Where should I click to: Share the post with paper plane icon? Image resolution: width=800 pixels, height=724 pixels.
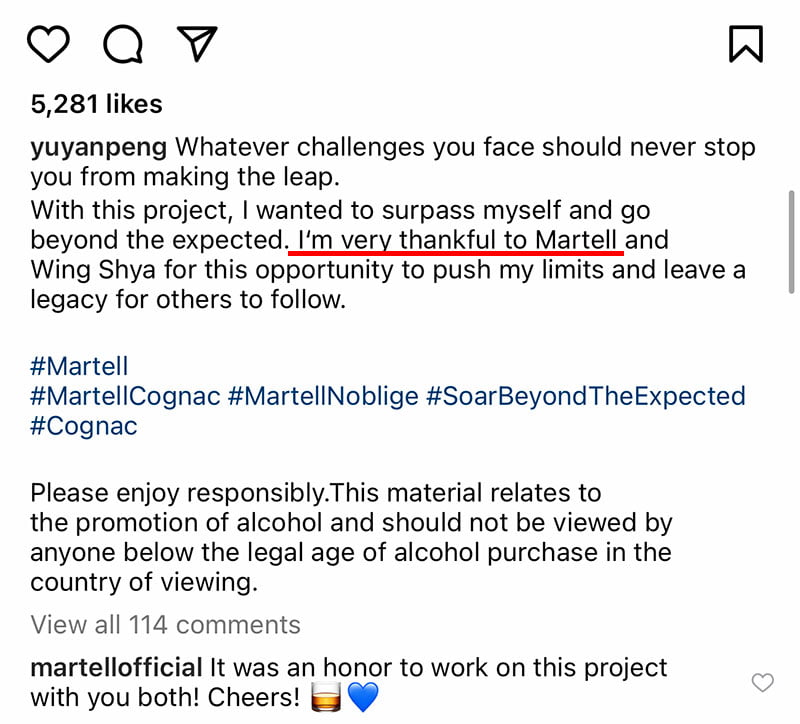click(197, 43)
